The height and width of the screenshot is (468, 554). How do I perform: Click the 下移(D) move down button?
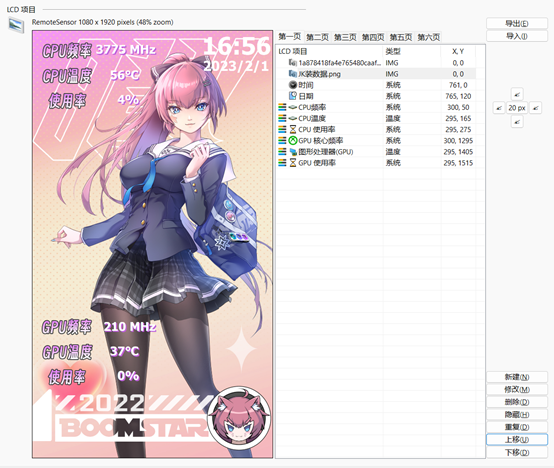click(x=517, y=452)
